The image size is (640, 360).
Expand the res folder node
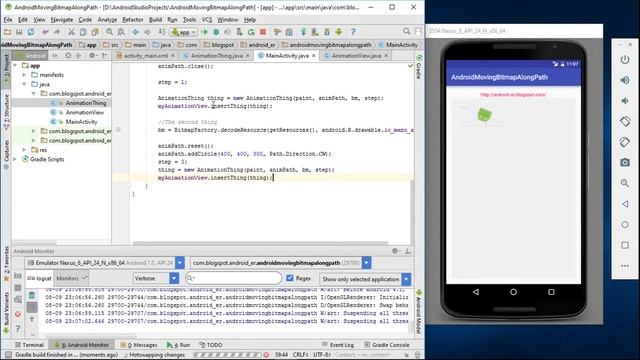pyautogui.click(x=24, y=150)
